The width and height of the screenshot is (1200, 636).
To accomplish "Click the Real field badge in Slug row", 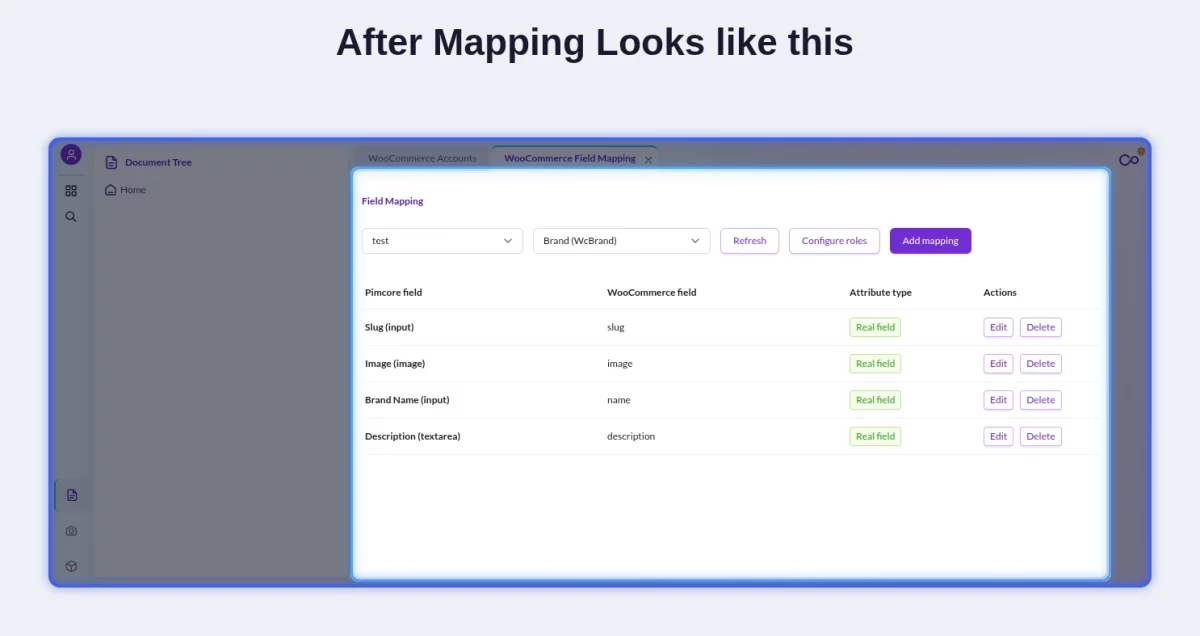I will [x=875, y=327].
